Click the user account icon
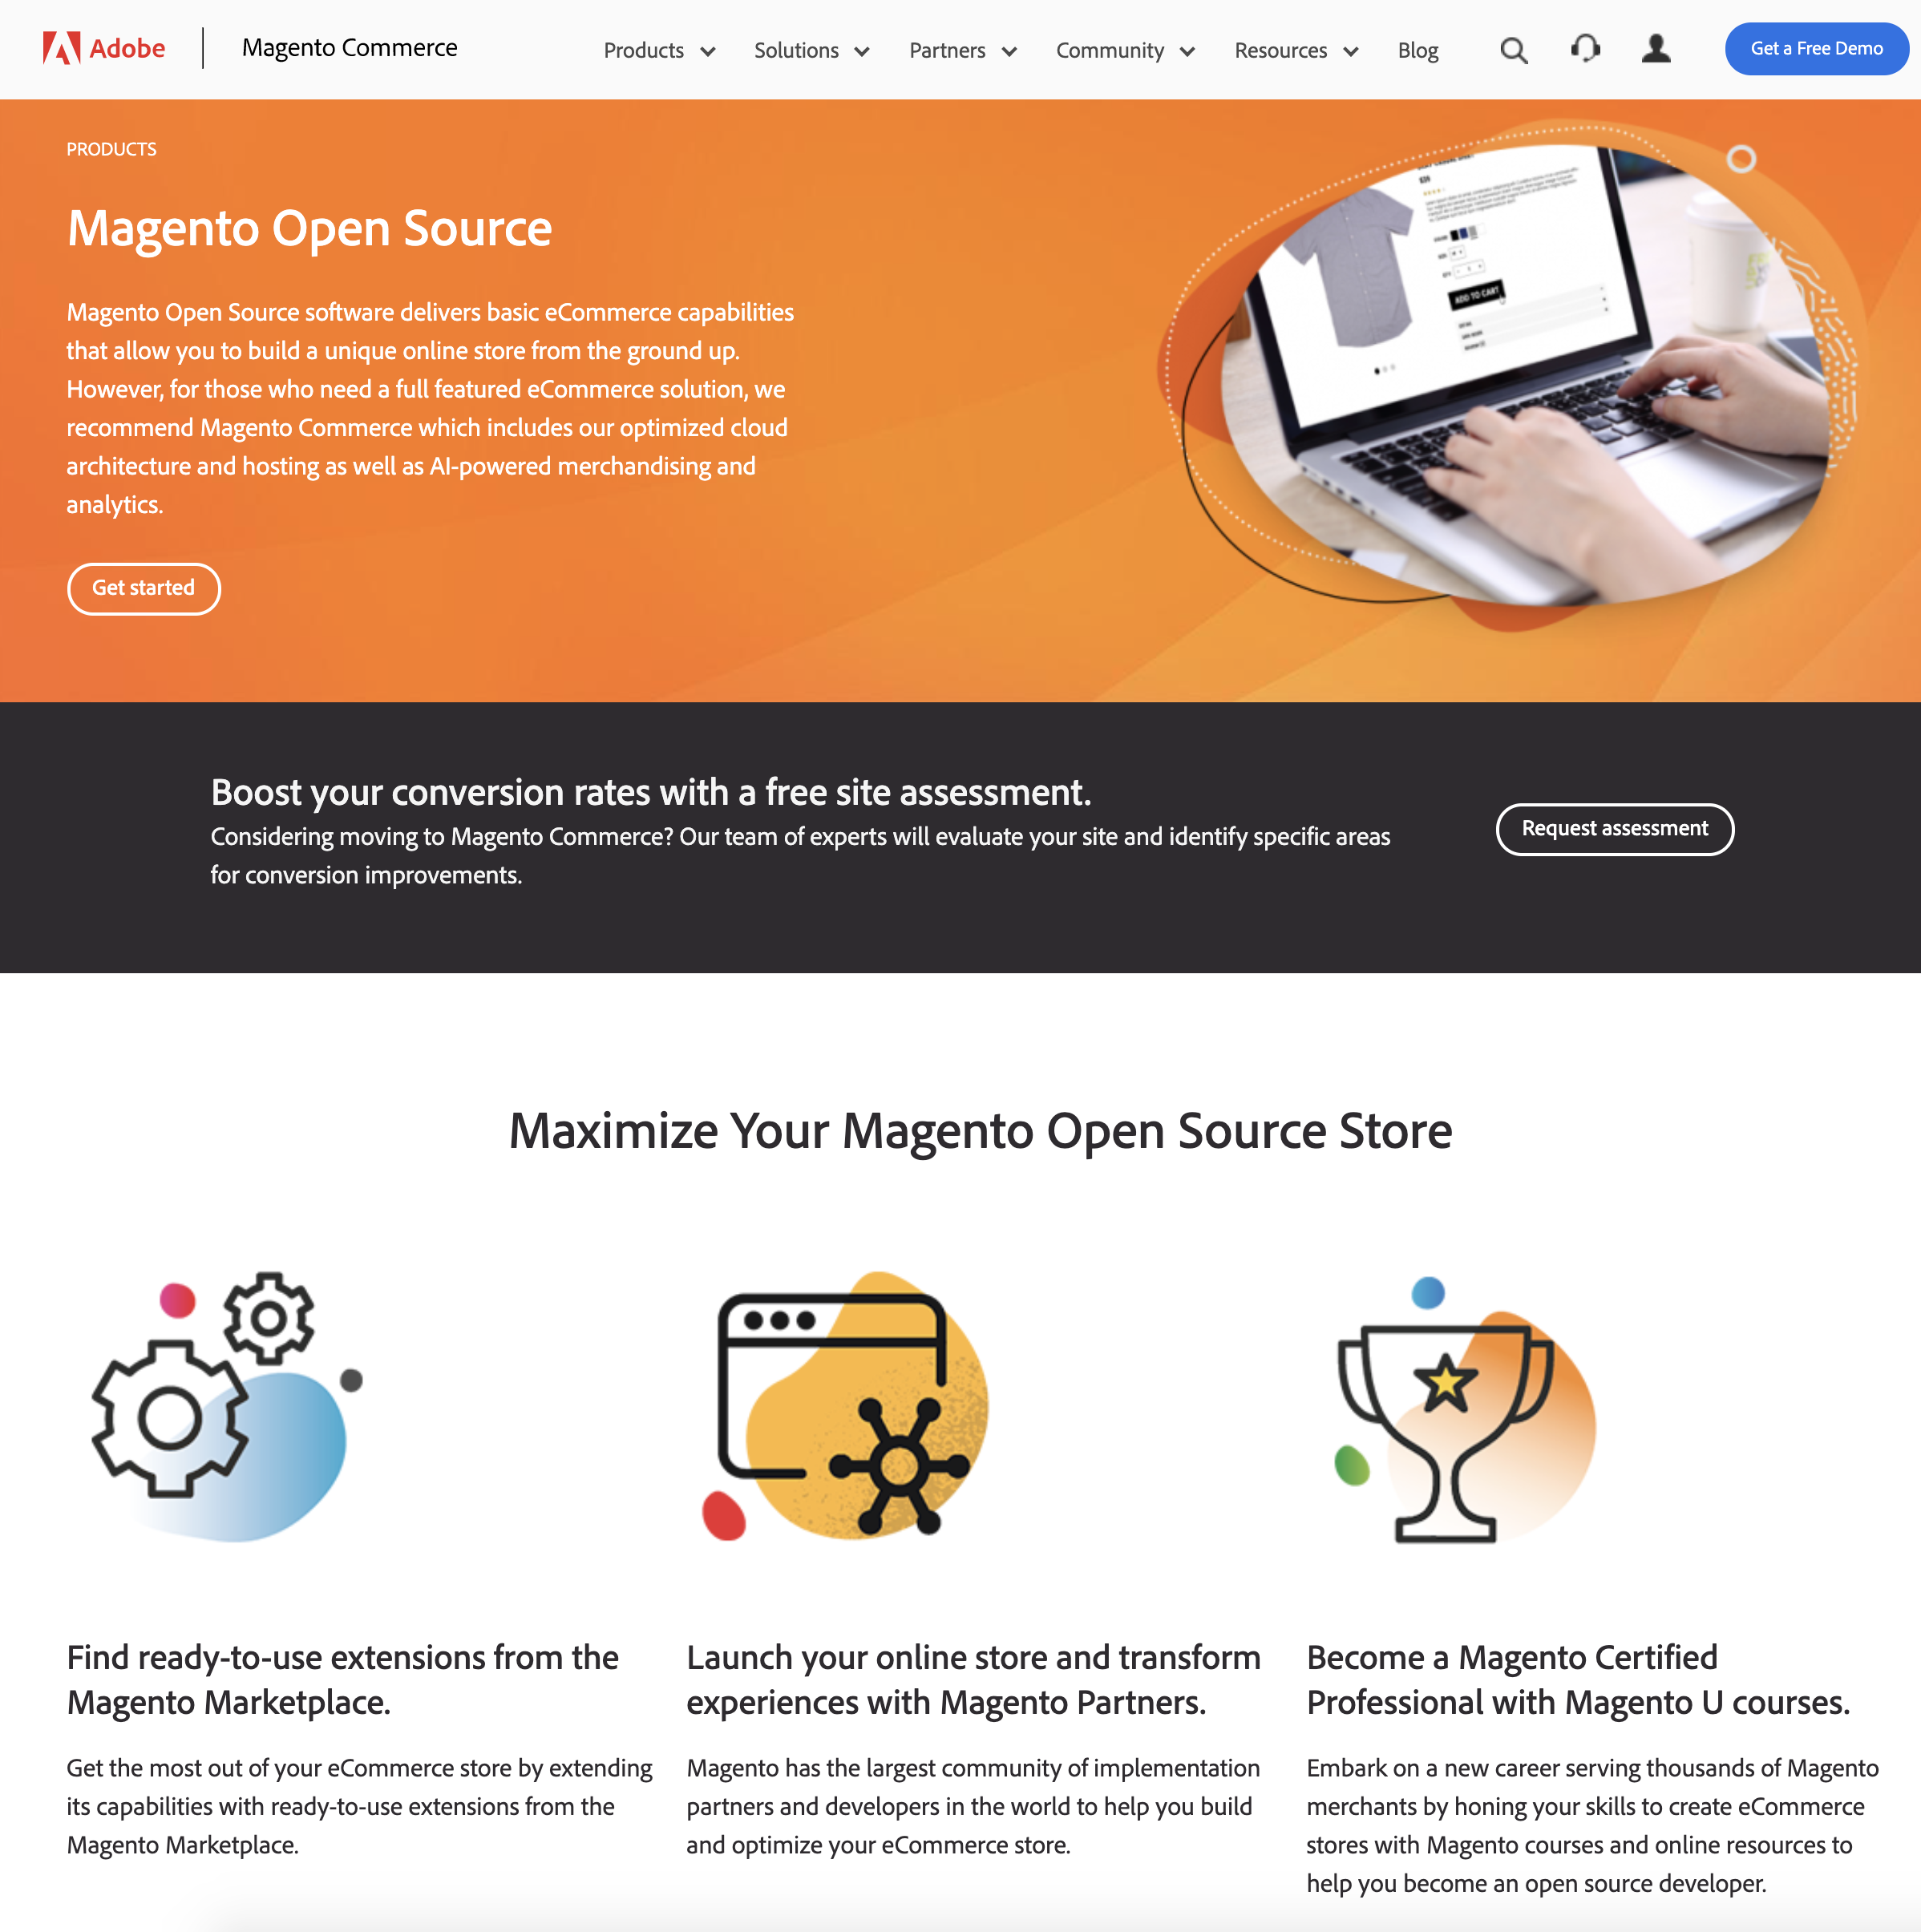The width and height of the screenshot is (1921, 1932). pyautogui.click(x=1656, y=47)
